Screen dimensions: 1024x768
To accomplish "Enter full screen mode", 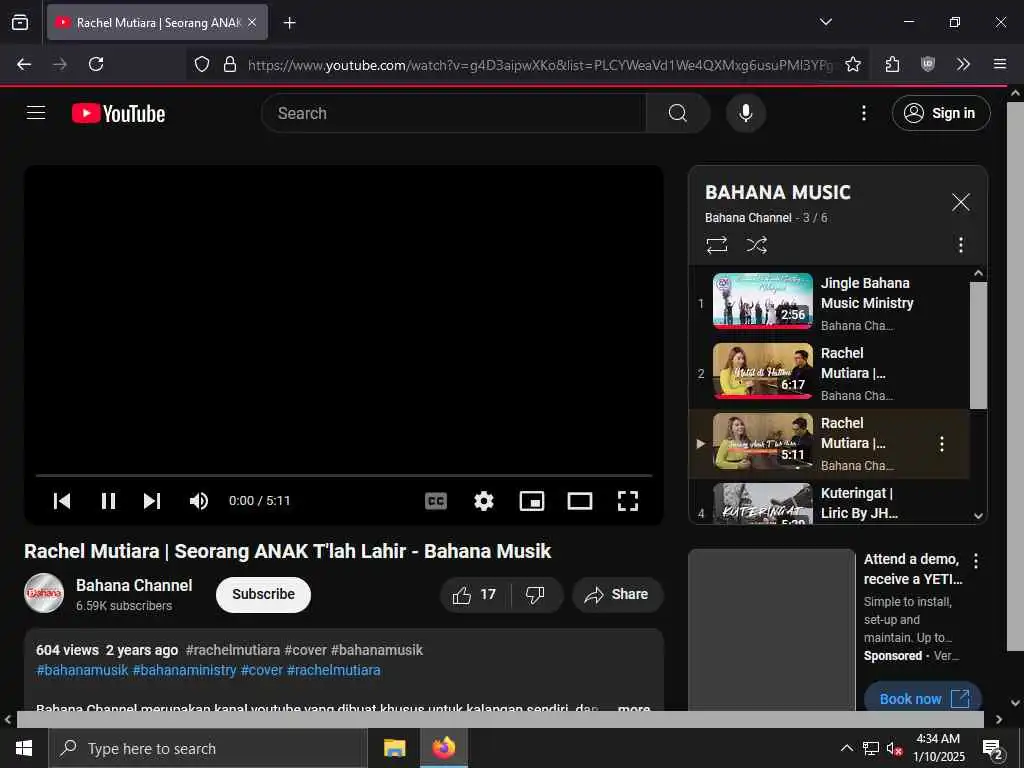I will click(x=628, y=501).
